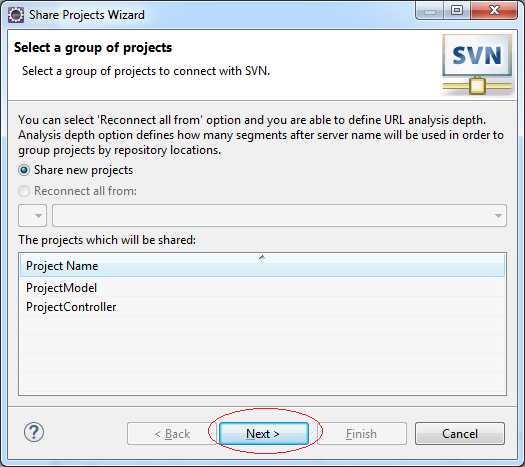525x467 pixels.
Task: Click the Project Name column header
Action: pos(262,265)
